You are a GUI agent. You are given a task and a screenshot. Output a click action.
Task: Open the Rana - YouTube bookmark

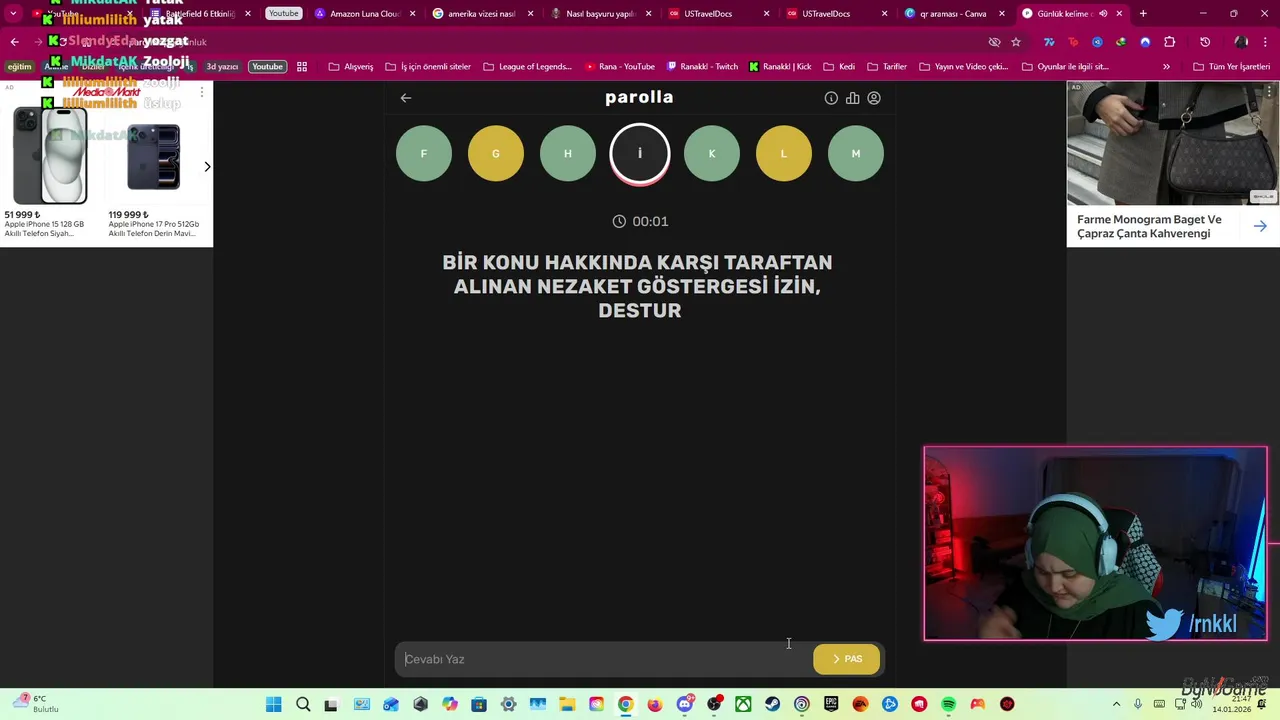click(619, 67)
